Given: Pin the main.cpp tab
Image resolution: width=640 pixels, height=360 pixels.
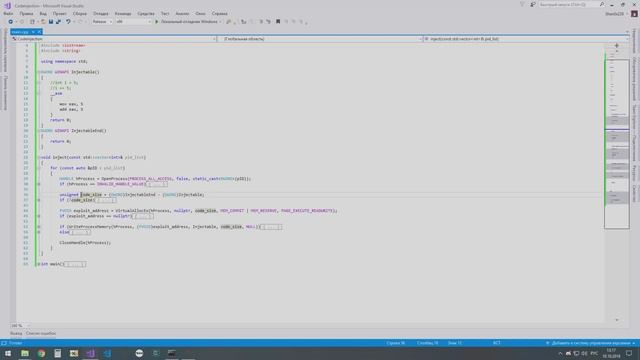Looking at the screenshot, I should click(33, 31).
